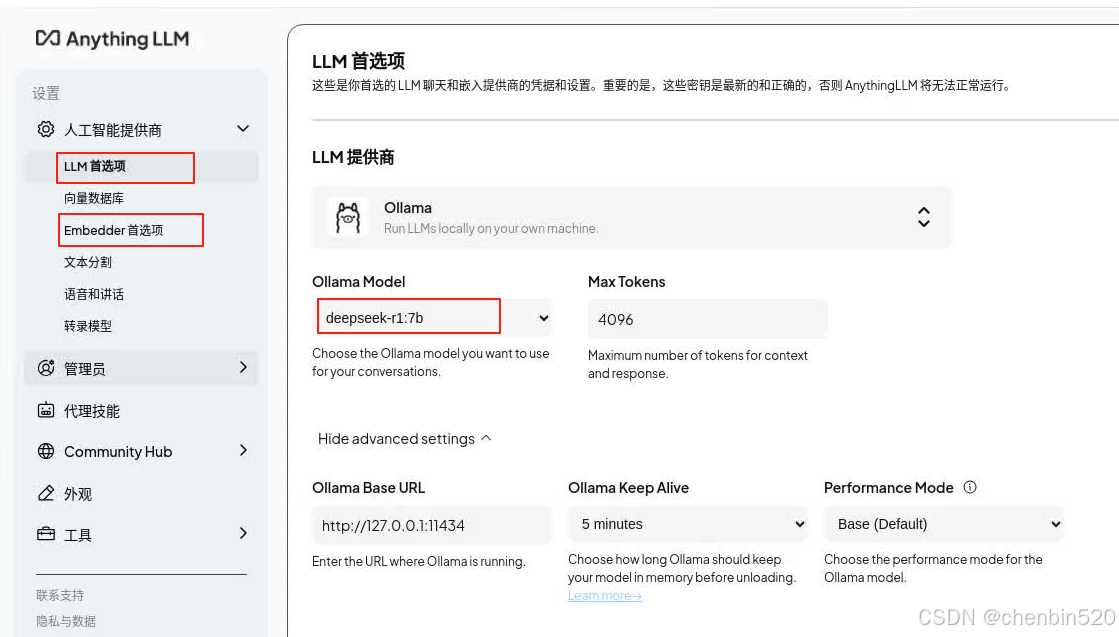The image size is (1119, 637).
Task: Open 转录模型 settings
Action: [88, 326]
